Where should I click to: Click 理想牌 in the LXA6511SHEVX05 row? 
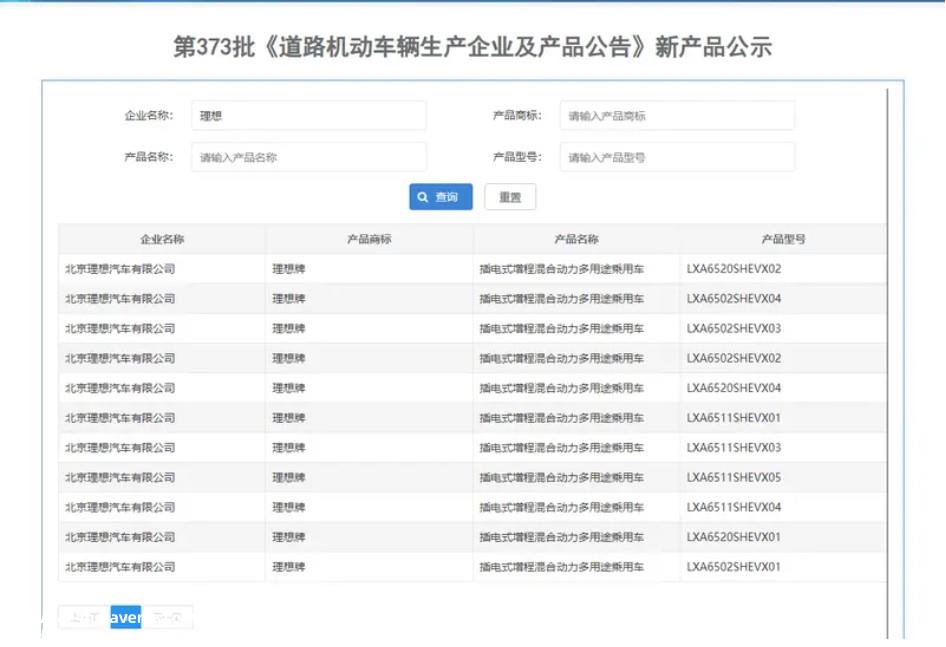[x=288, y=477]
